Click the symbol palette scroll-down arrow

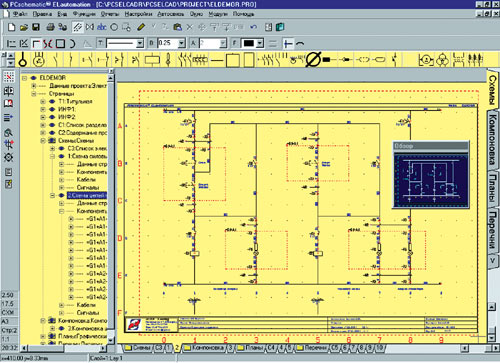11,63
